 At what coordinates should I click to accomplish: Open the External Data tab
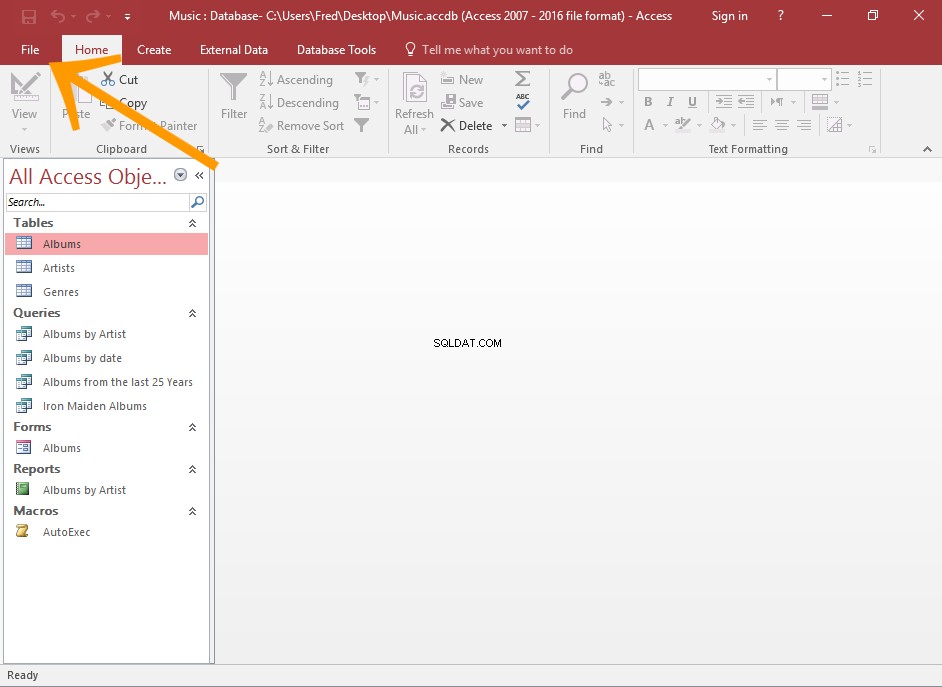point(234,50)
